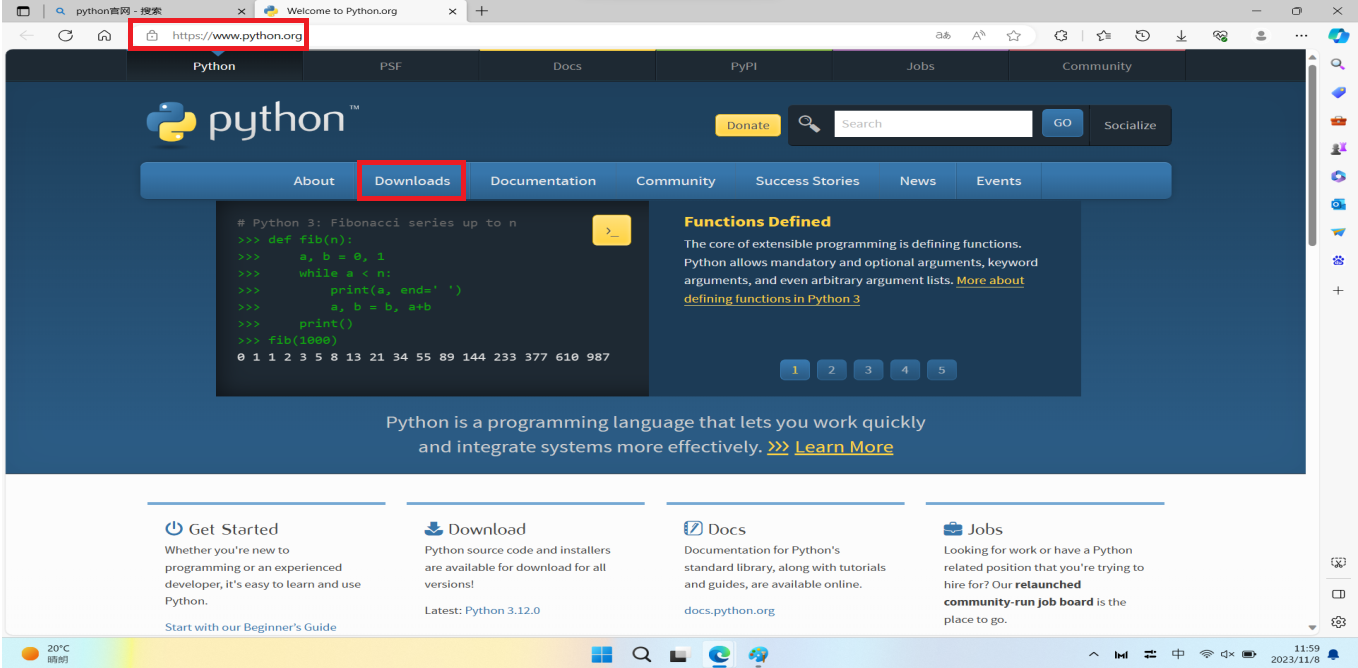Open Jobs top navigation tab
This screenshot has height=668, width=1358.
click(x=921, y=66)
